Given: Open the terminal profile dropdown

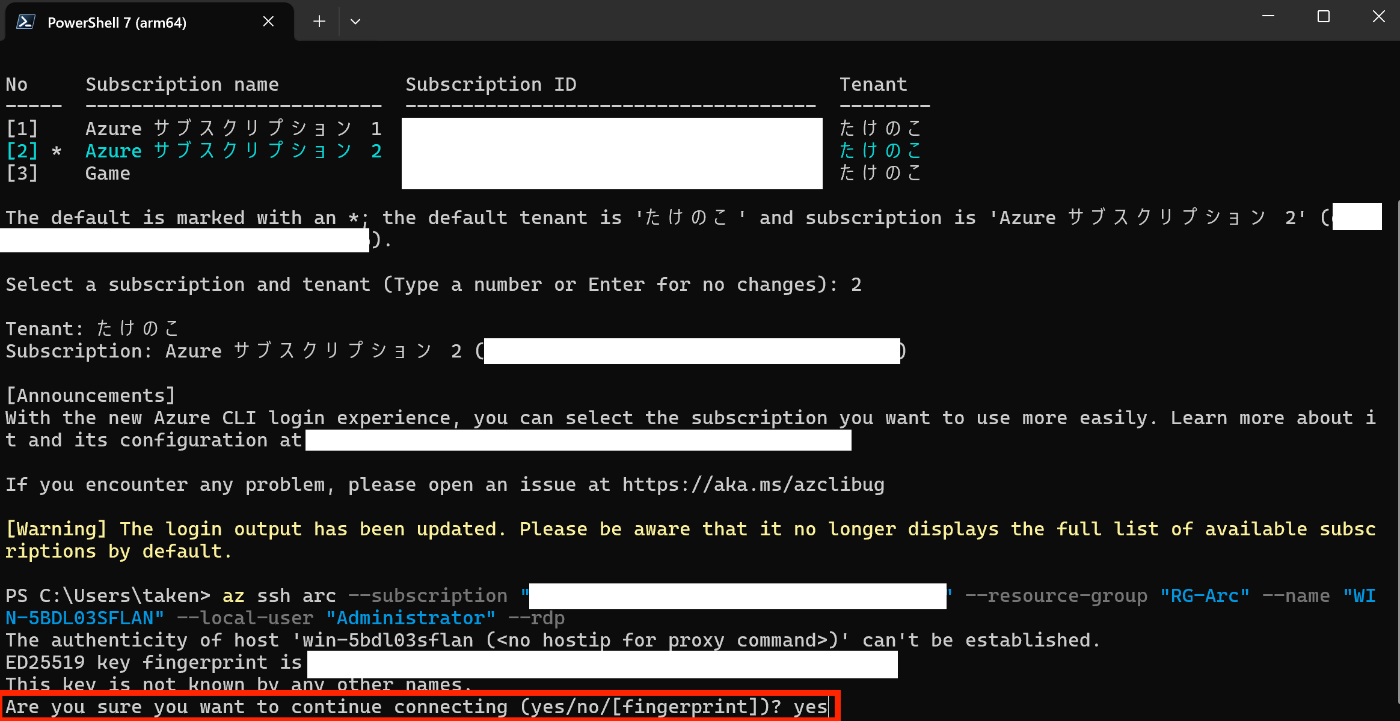Looking at the screenshot, I should (x=355, y=21).
